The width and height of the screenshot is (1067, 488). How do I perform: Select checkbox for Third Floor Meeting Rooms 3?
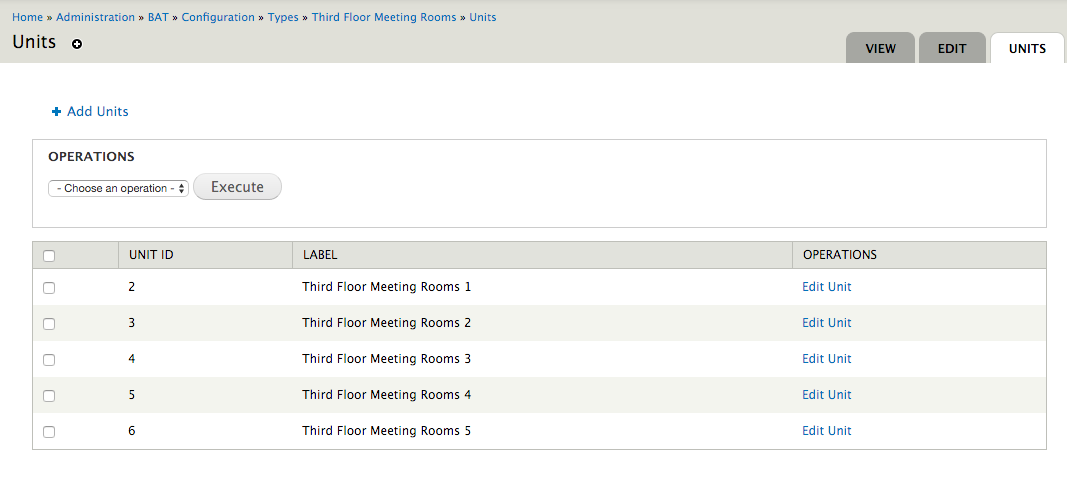[x=49, y=360]
